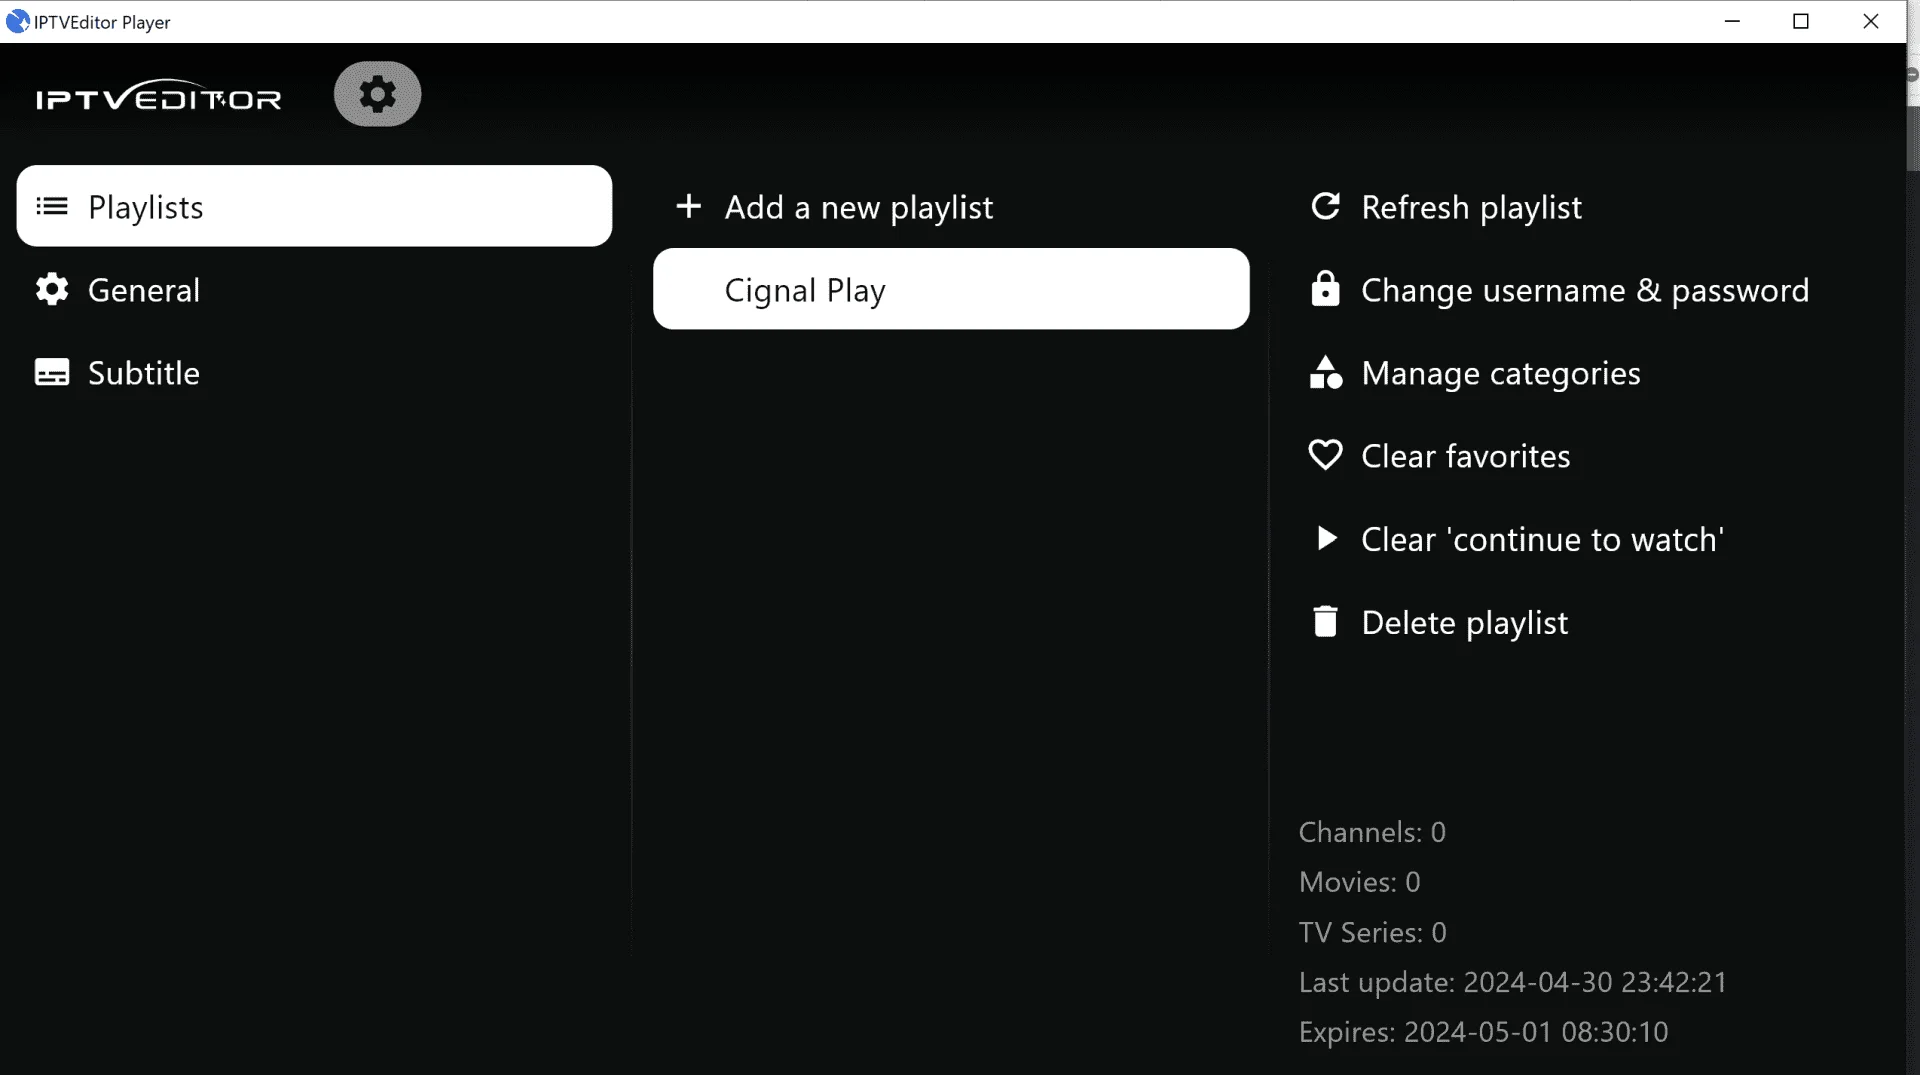Screen dimensions: 1920x1075
Task: Open the Subtitle settings section
Action: pos(314,373)
